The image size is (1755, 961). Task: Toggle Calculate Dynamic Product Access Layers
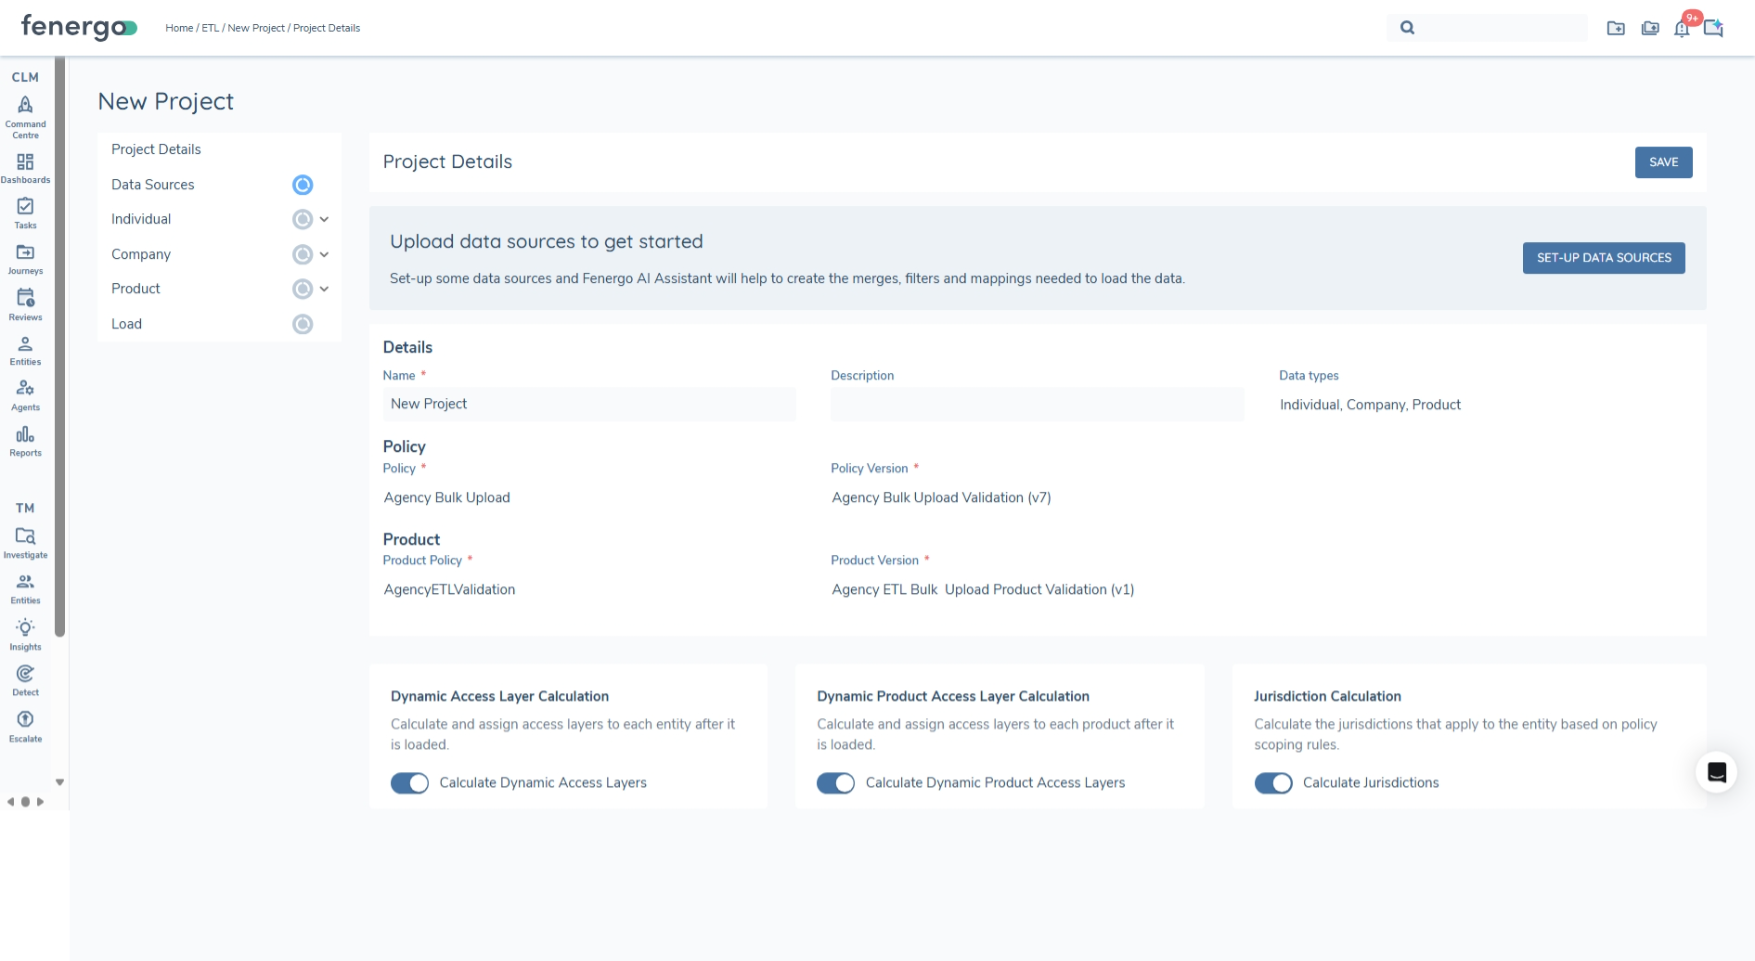tap(836, 783)
